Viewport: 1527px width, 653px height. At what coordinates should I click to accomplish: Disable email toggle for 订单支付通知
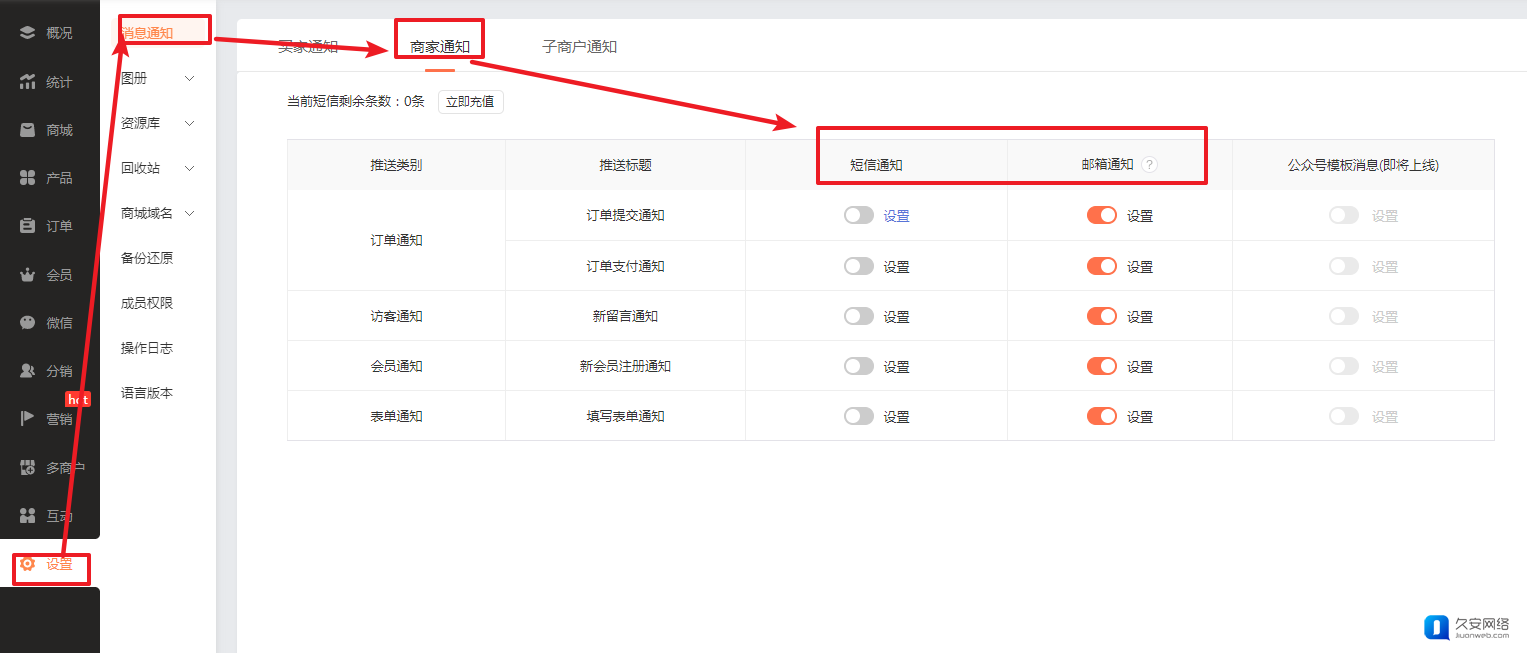click(1101, 266)
